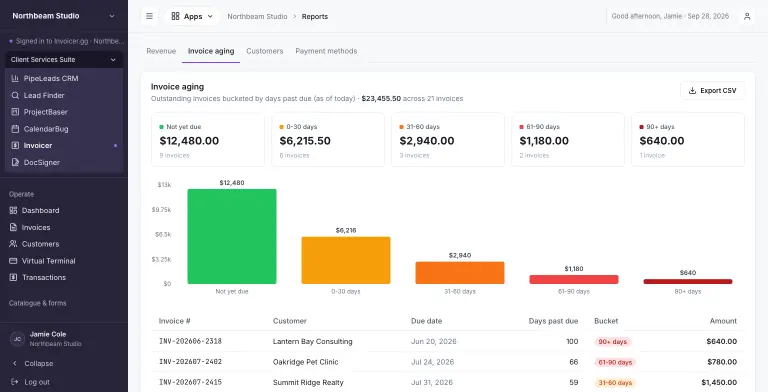
Task: Click the Days past due column header
Action: (553, 321)
